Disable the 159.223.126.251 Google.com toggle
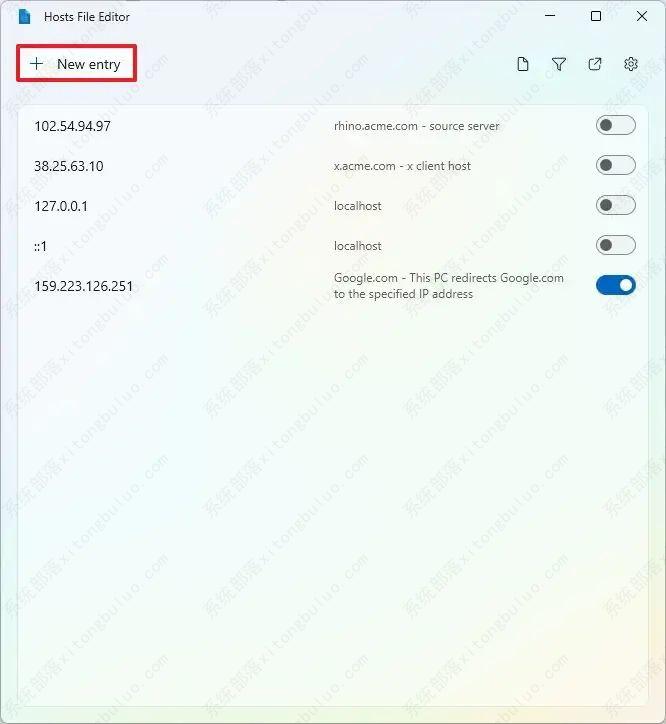Viewport: 666px width, 724px height. coord(616,285)
